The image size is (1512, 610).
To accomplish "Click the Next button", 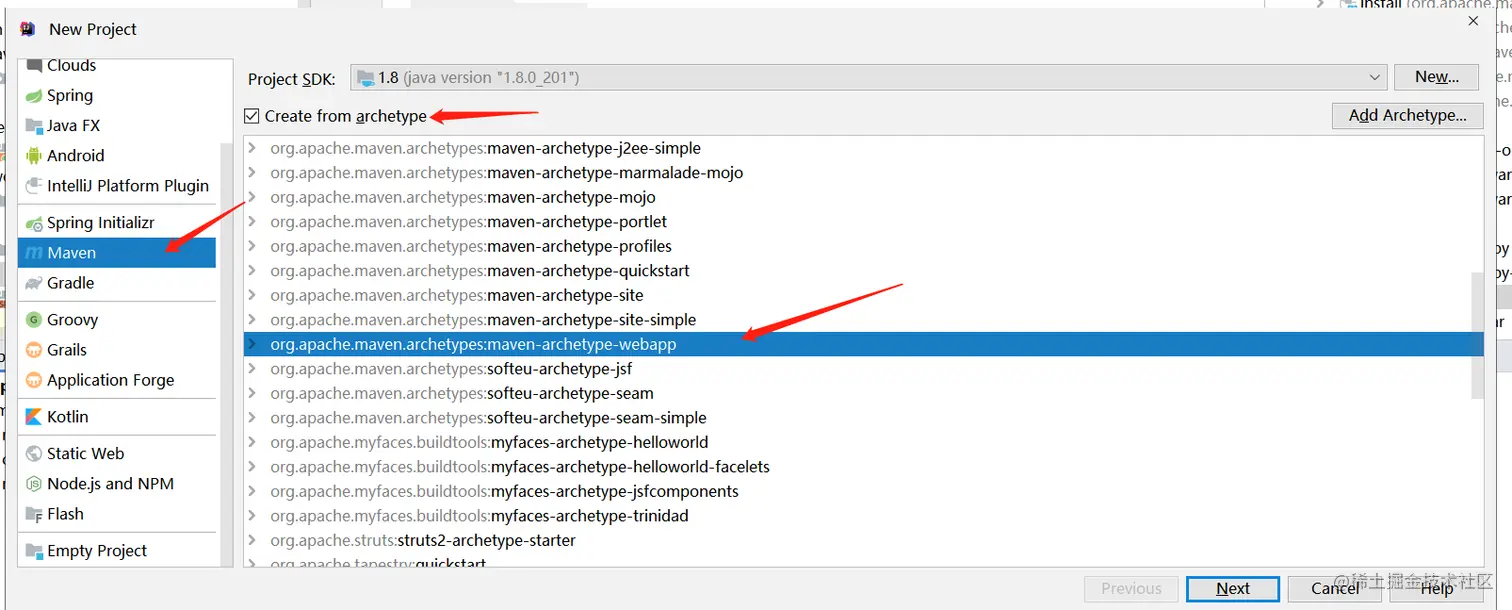I will point(1233,589).
